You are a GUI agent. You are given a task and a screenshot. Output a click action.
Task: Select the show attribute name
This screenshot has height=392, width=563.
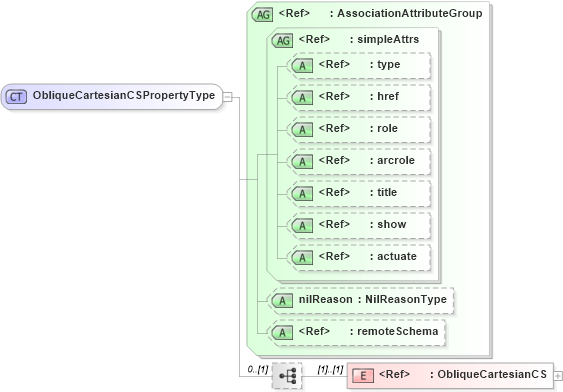pos(392,224)
